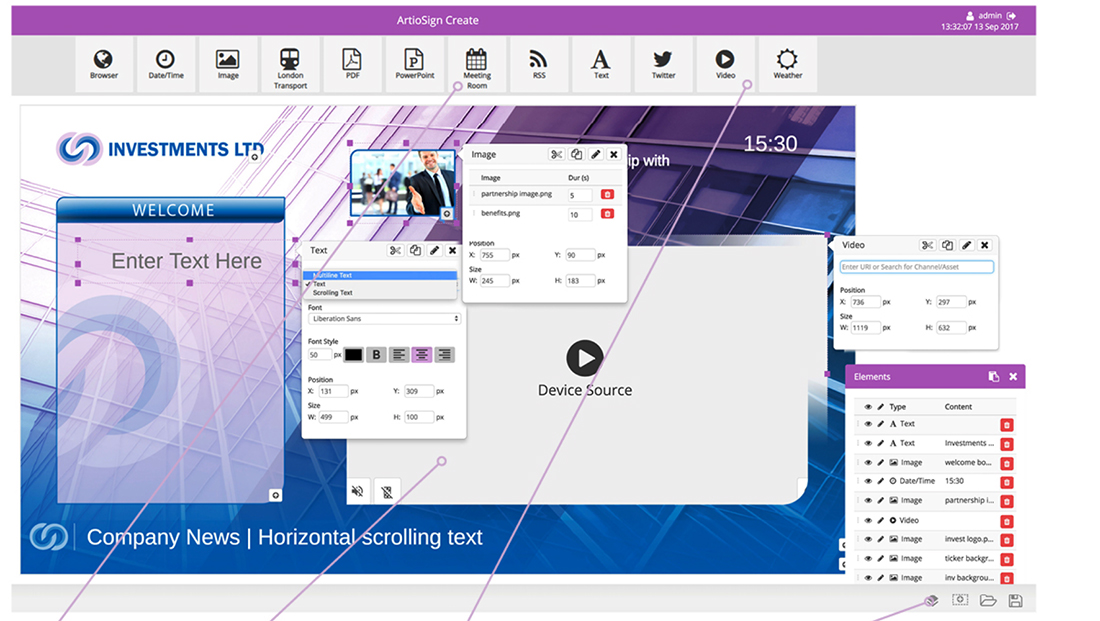Play the Device Source video
The width and height of the screenshot is (1100, 621).
584,358
